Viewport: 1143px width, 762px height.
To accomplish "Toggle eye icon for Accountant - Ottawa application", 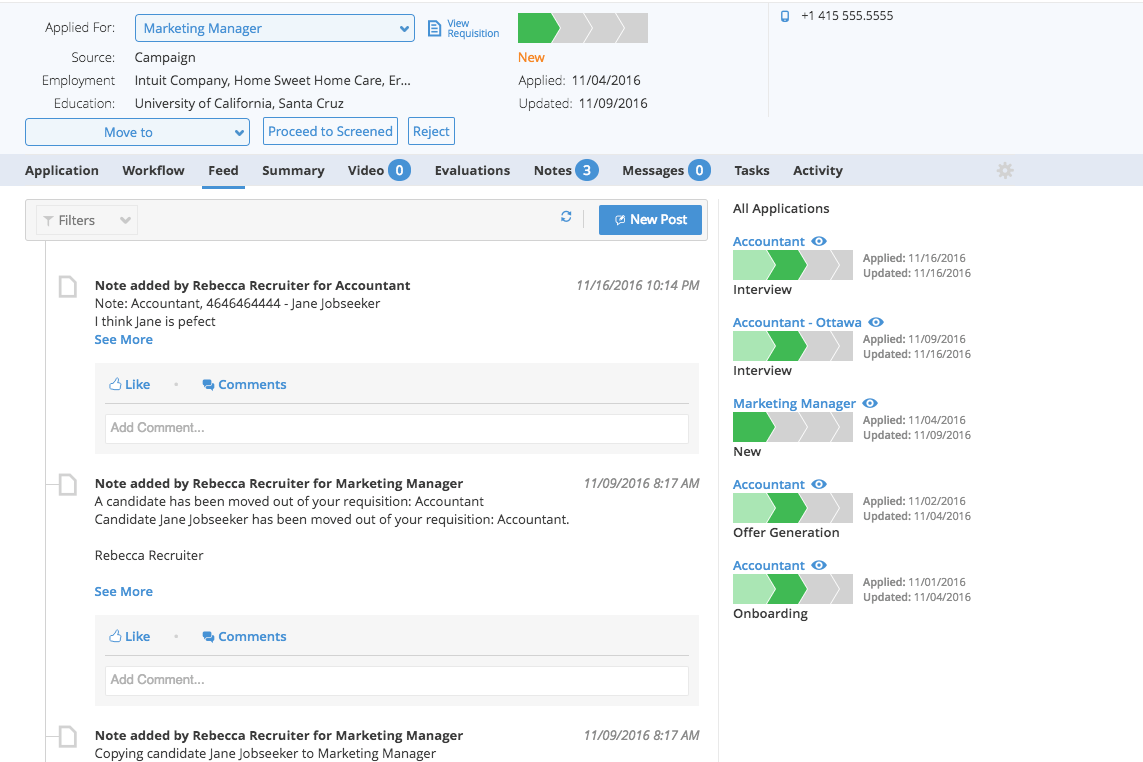I will coord(876,322).
